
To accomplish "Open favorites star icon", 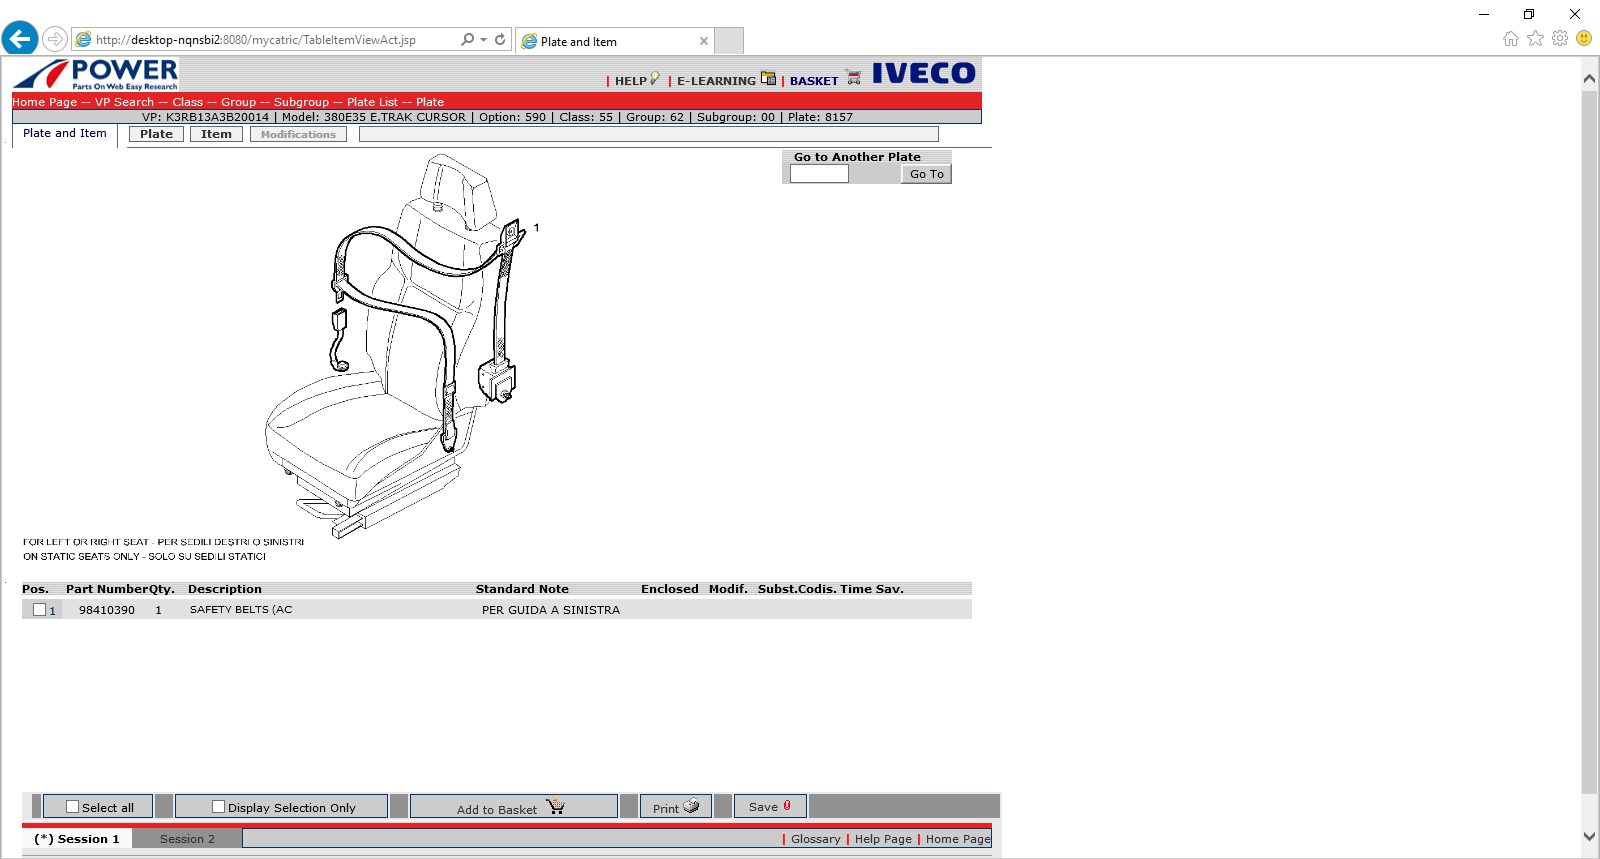I will [x=1535, y=38].
